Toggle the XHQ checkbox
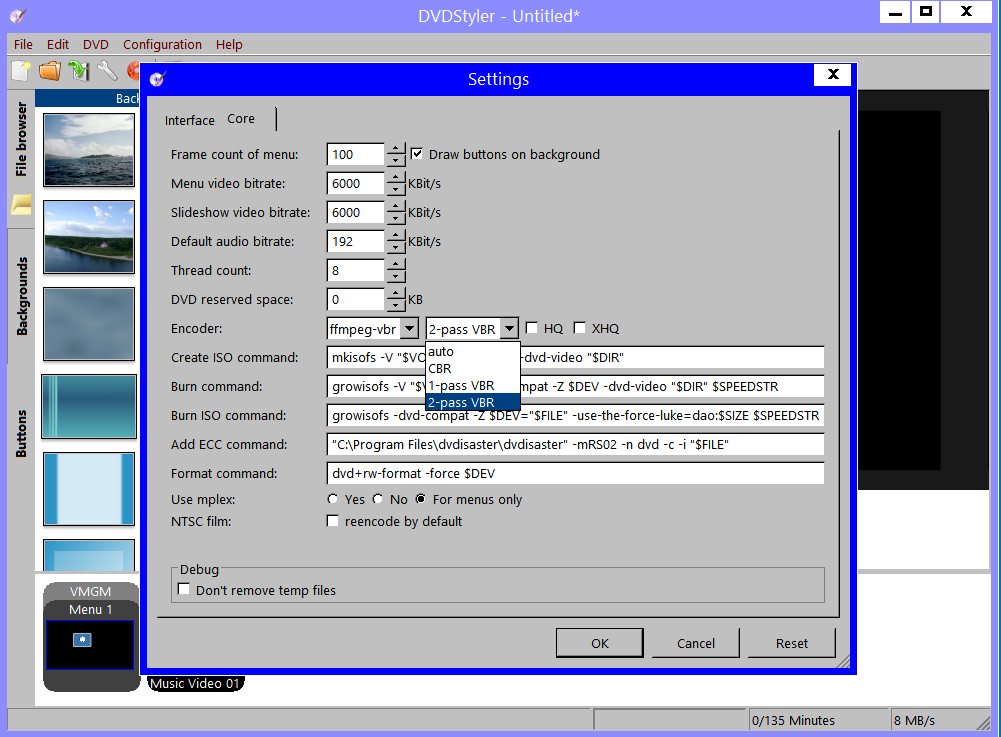The height and width of the screenshot is (737, 1001). coord(580,328)
